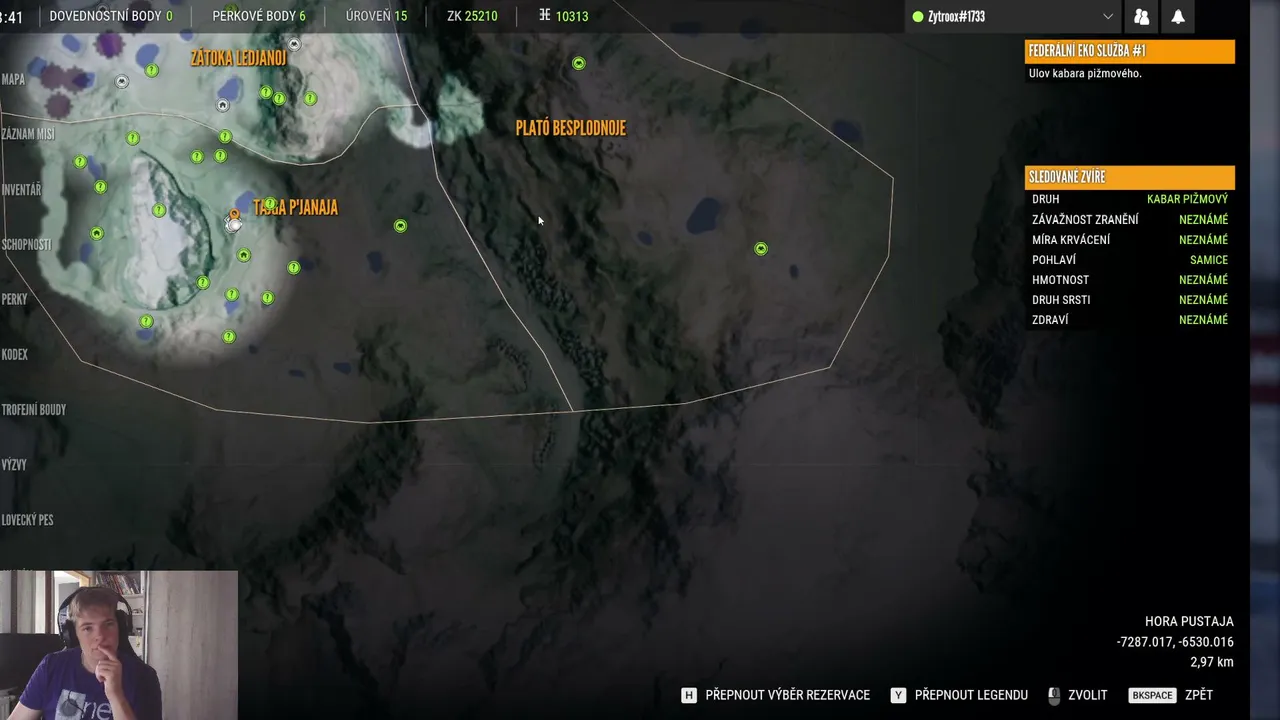Image resolution: width=1280 pixels, height=720 pixels.
Task: Click the ÚROVEŇ 15 level indicator
Action: click(x=376, y=16)
